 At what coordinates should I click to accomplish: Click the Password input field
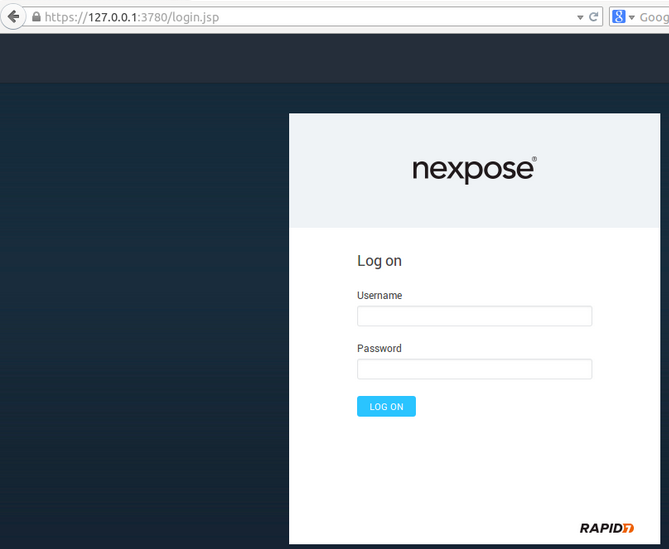tap(474, 369)
